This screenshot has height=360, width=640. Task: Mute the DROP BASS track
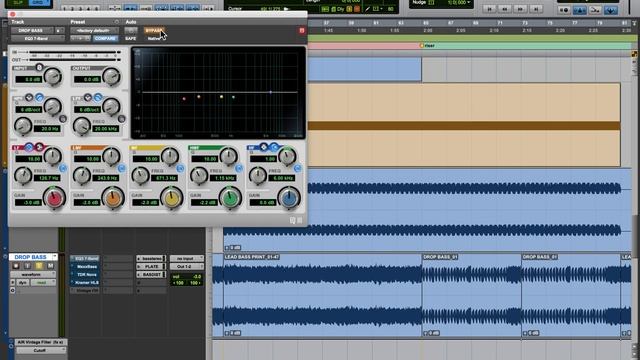point(50,266)
